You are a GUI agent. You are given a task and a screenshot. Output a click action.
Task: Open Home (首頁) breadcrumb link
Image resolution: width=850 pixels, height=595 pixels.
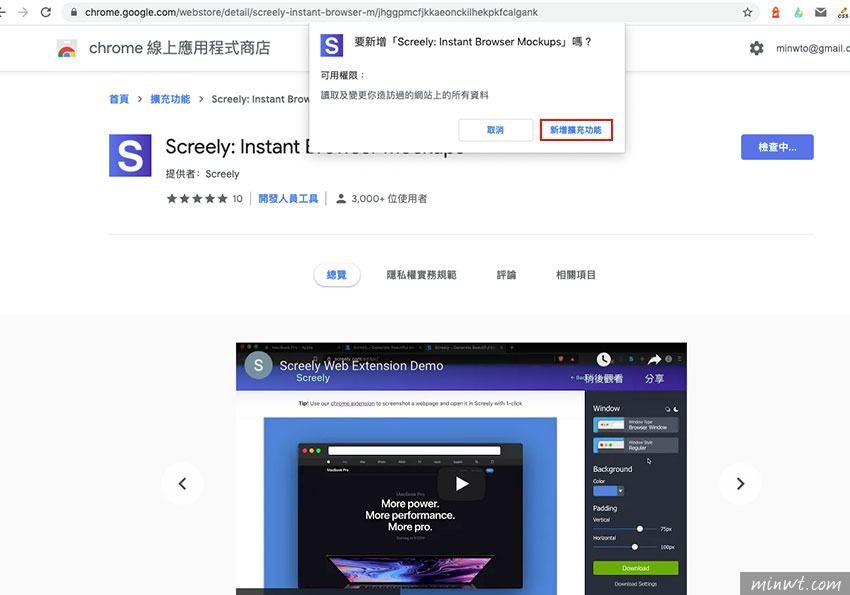click(119, 99)
